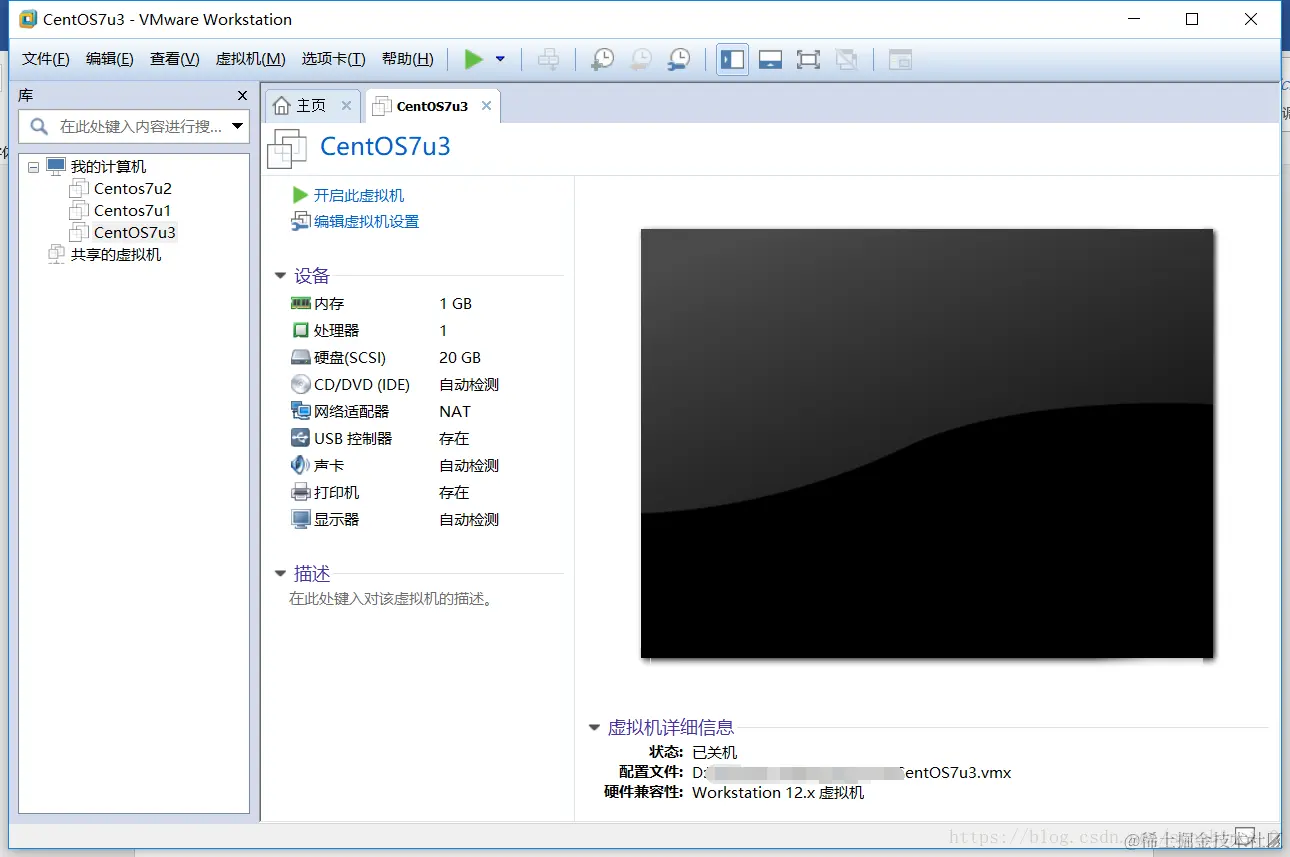Collapse the 设备 devices section
Screen dimensions: 1290x857
(x=280, y=276)
